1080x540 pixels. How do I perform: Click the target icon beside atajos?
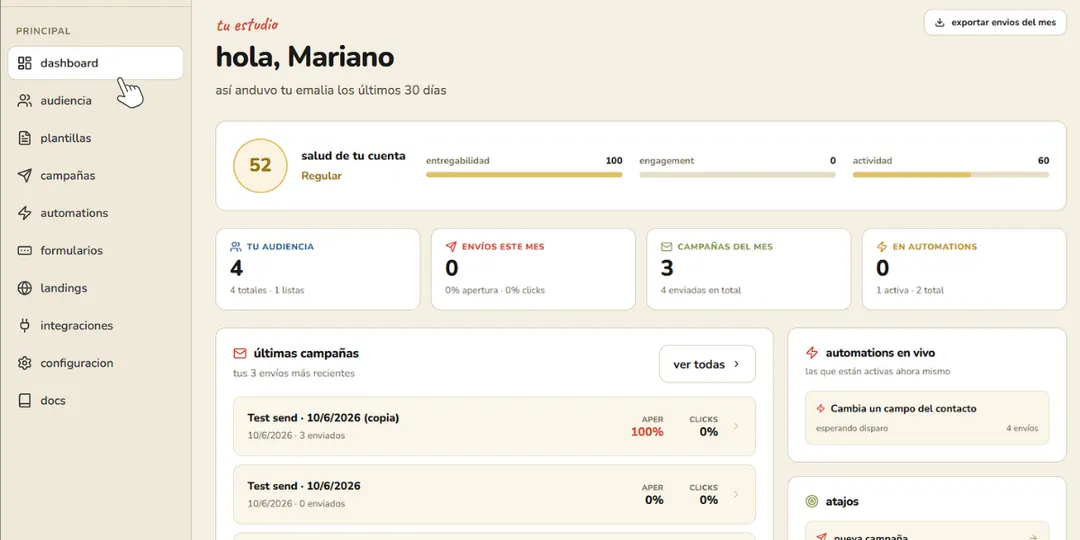pos(812,501)
